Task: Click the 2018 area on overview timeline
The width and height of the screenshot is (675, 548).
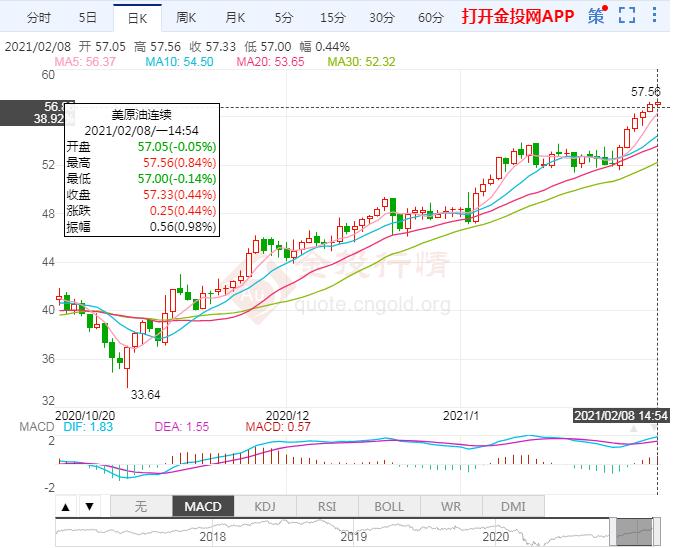Action: coord(211,537)
